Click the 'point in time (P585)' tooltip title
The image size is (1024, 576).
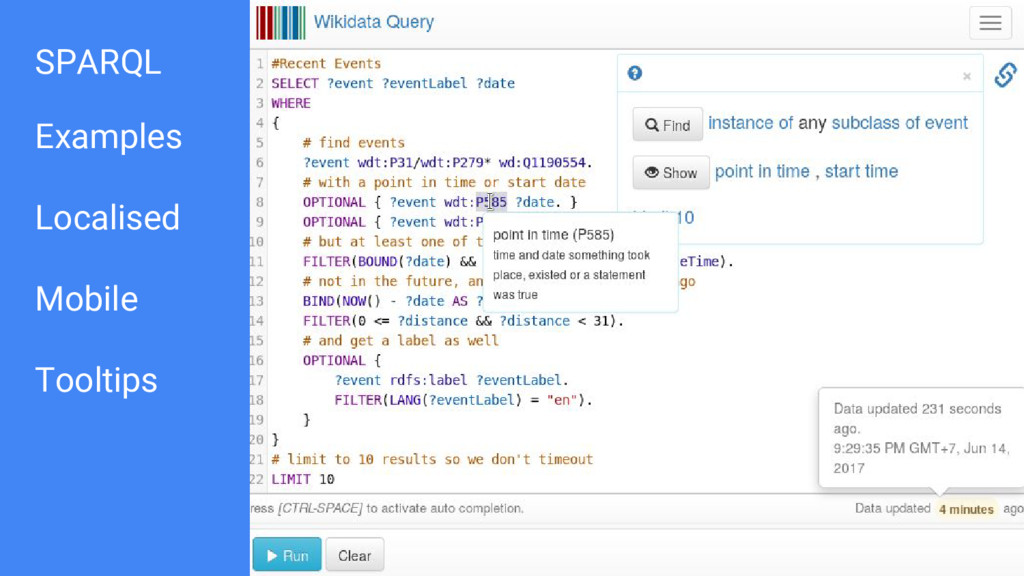pos(553,234)
